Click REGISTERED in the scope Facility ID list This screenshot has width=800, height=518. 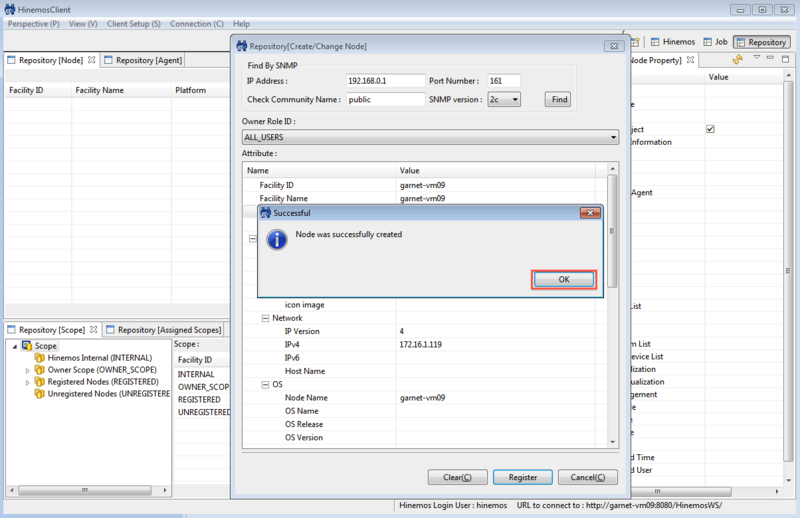(x=199, y=400)
